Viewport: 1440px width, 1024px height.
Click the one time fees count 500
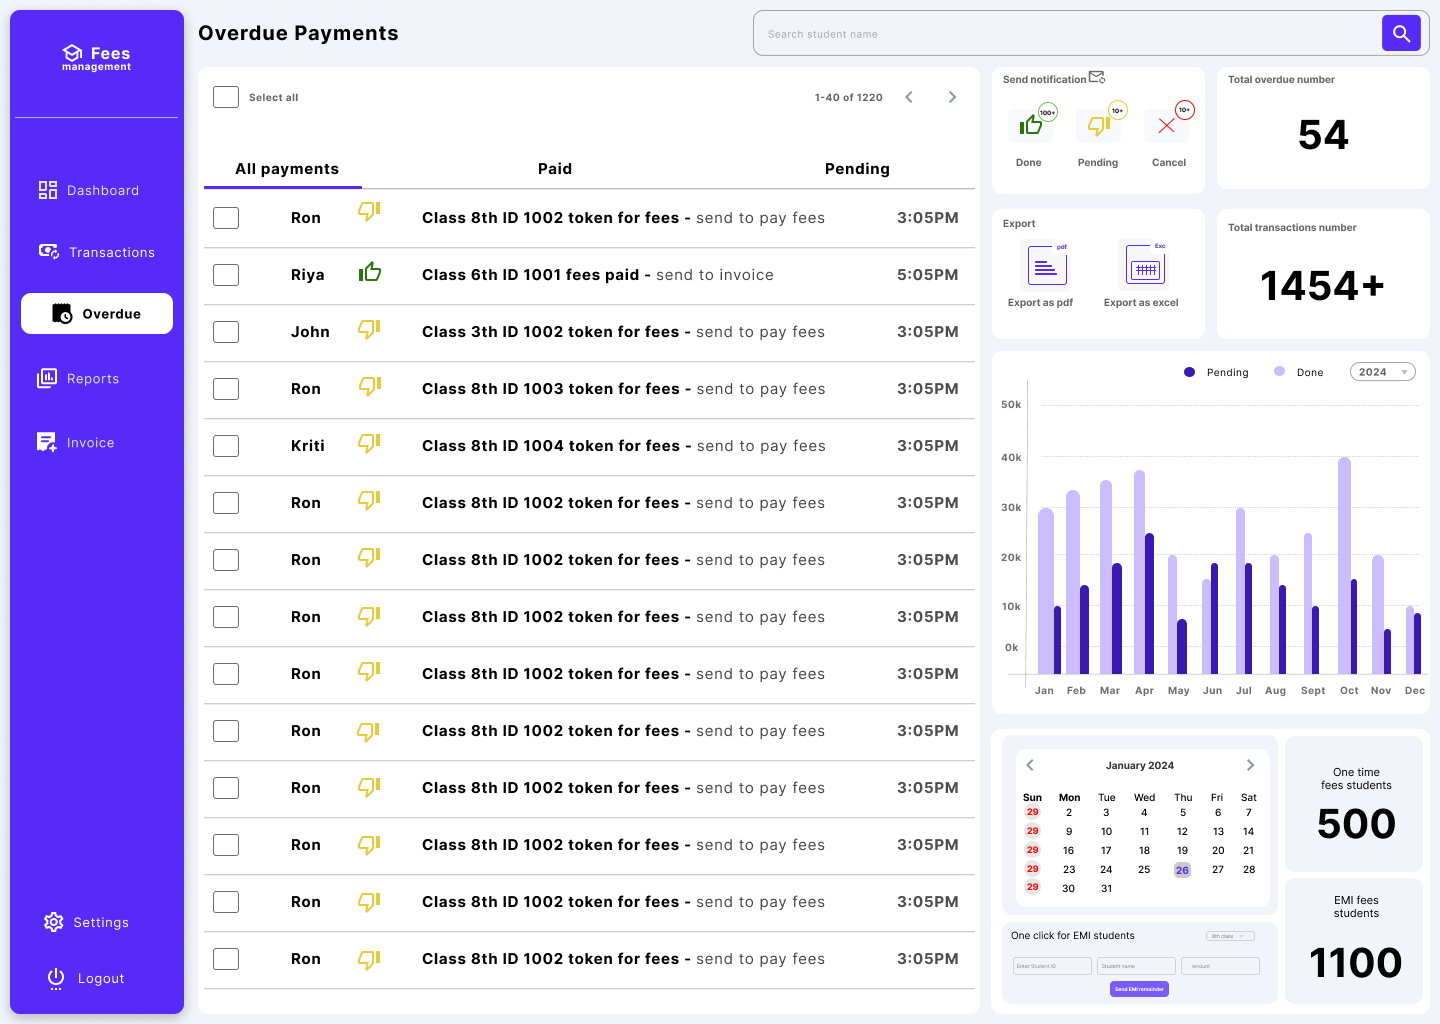[1356, 824]
